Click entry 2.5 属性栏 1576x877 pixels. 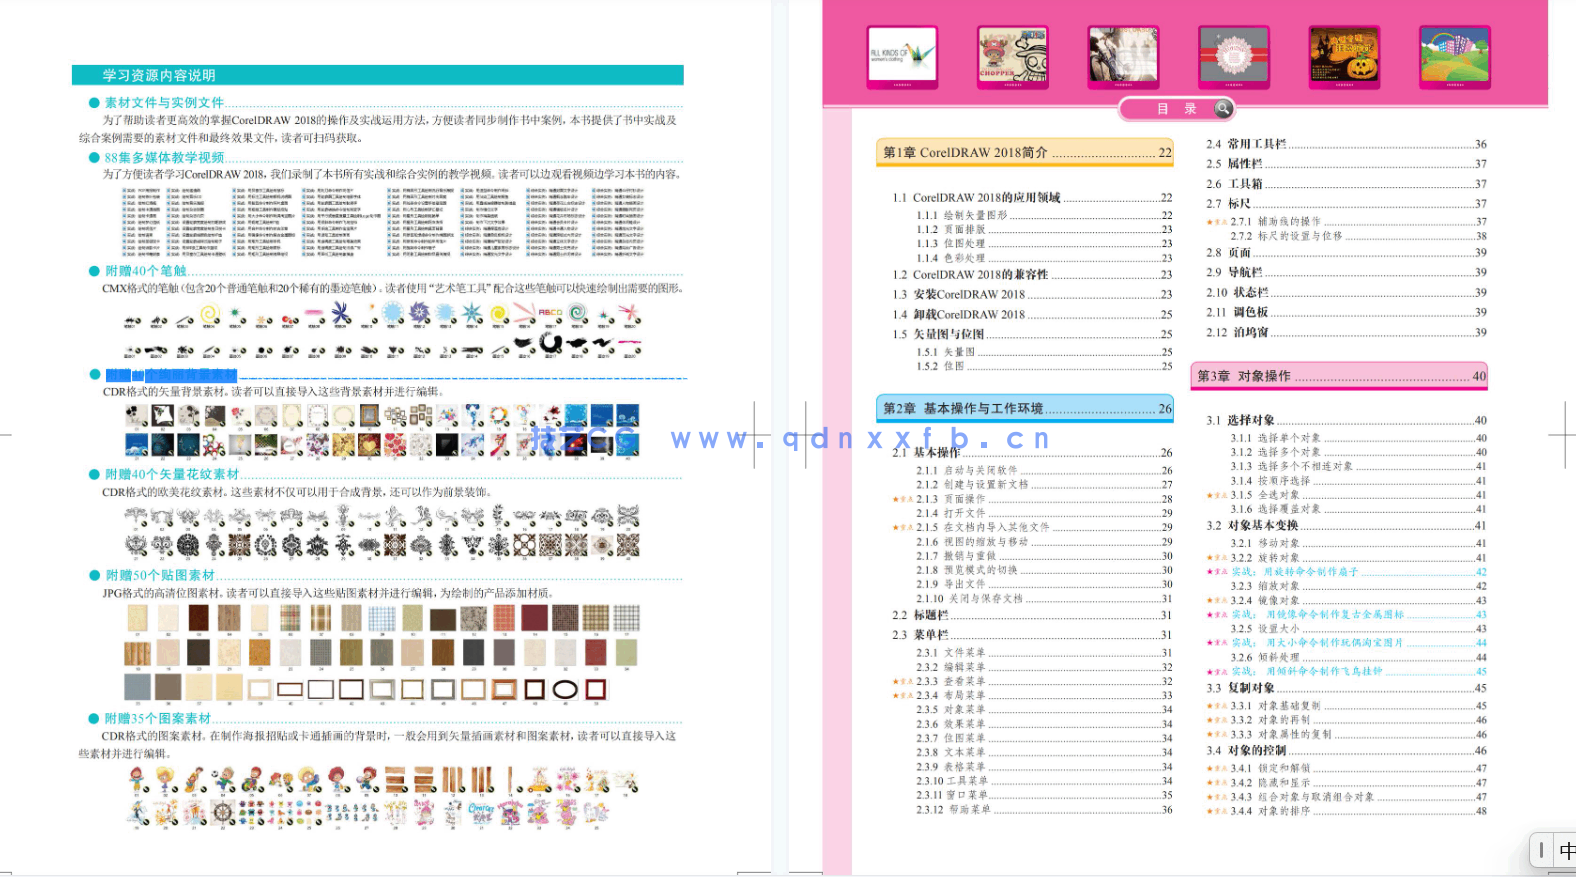[1346, 164]
